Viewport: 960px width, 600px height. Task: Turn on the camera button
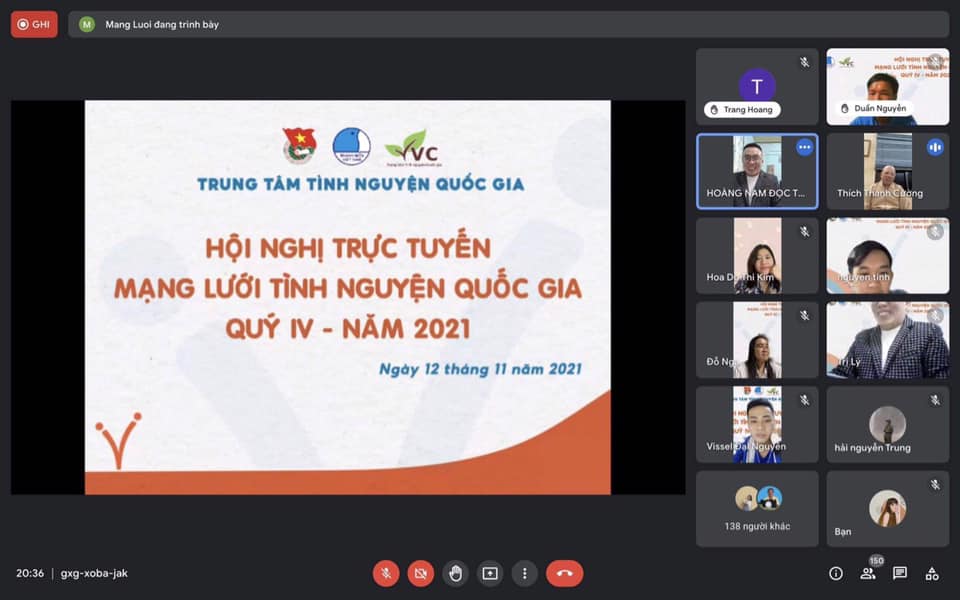421,573
